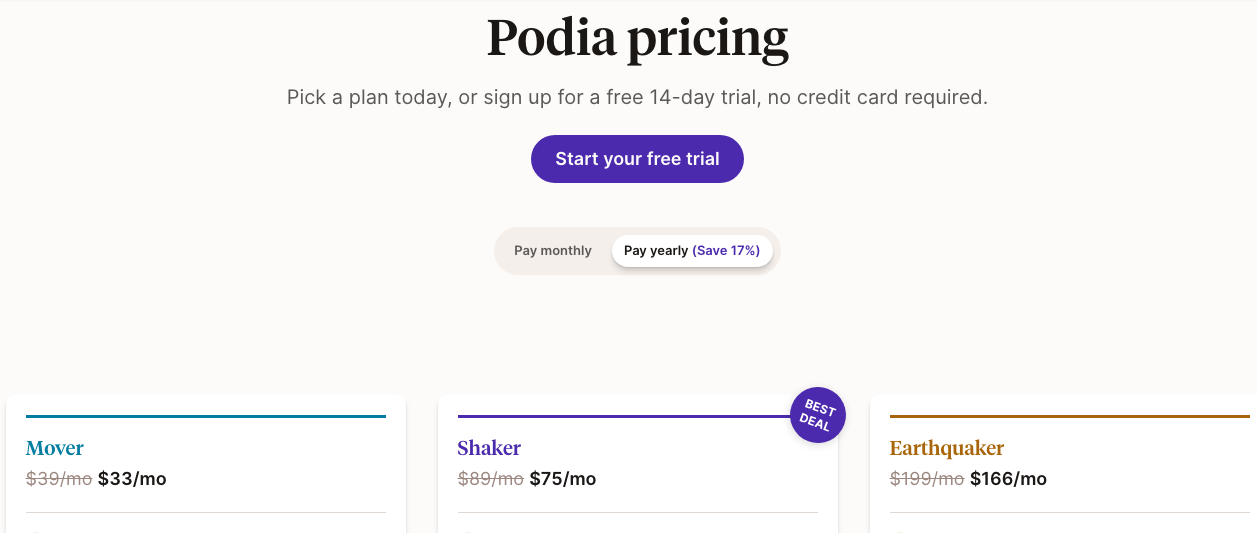Select the Shaker plan title
This screenshot has width=1257, height=533.
(489, 448)
